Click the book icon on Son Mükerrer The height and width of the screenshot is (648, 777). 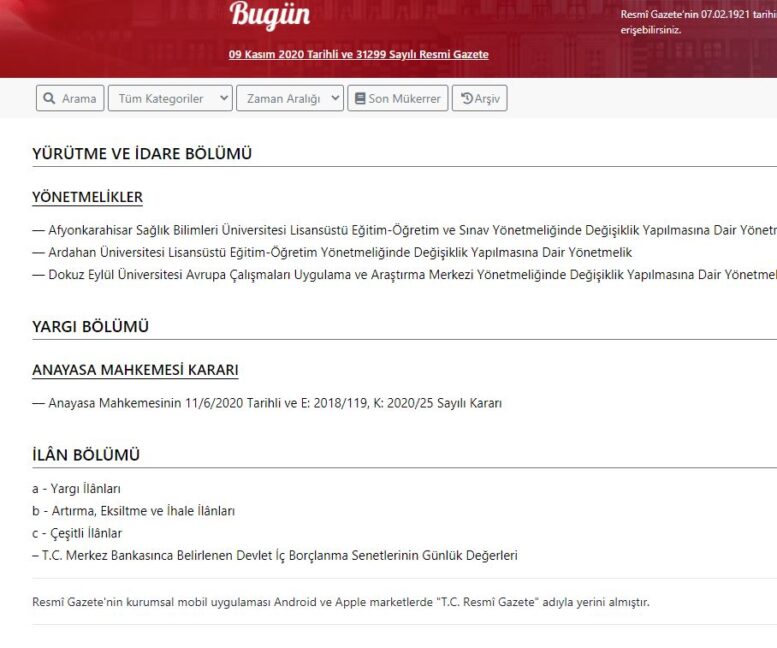360,98
